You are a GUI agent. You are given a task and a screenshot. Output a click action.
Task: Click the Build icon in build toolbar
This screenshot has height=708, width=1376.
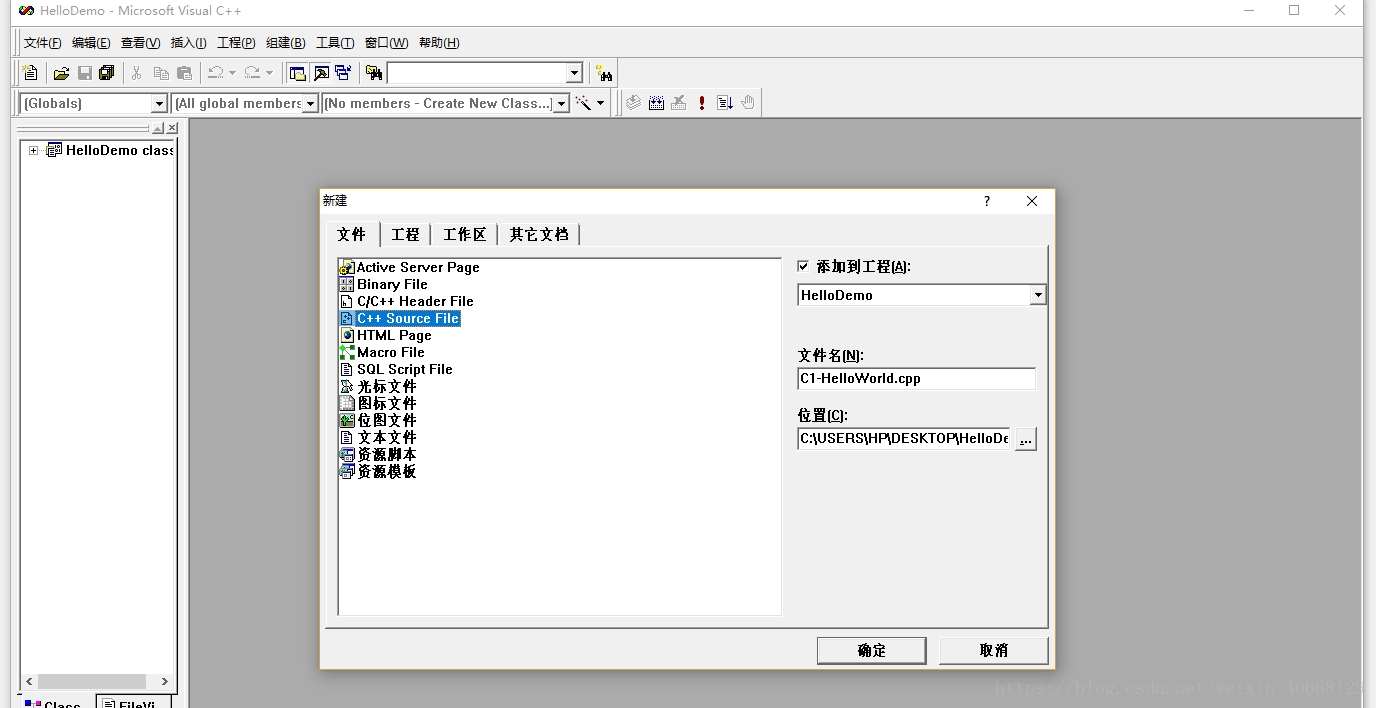(x=656, y=103)
